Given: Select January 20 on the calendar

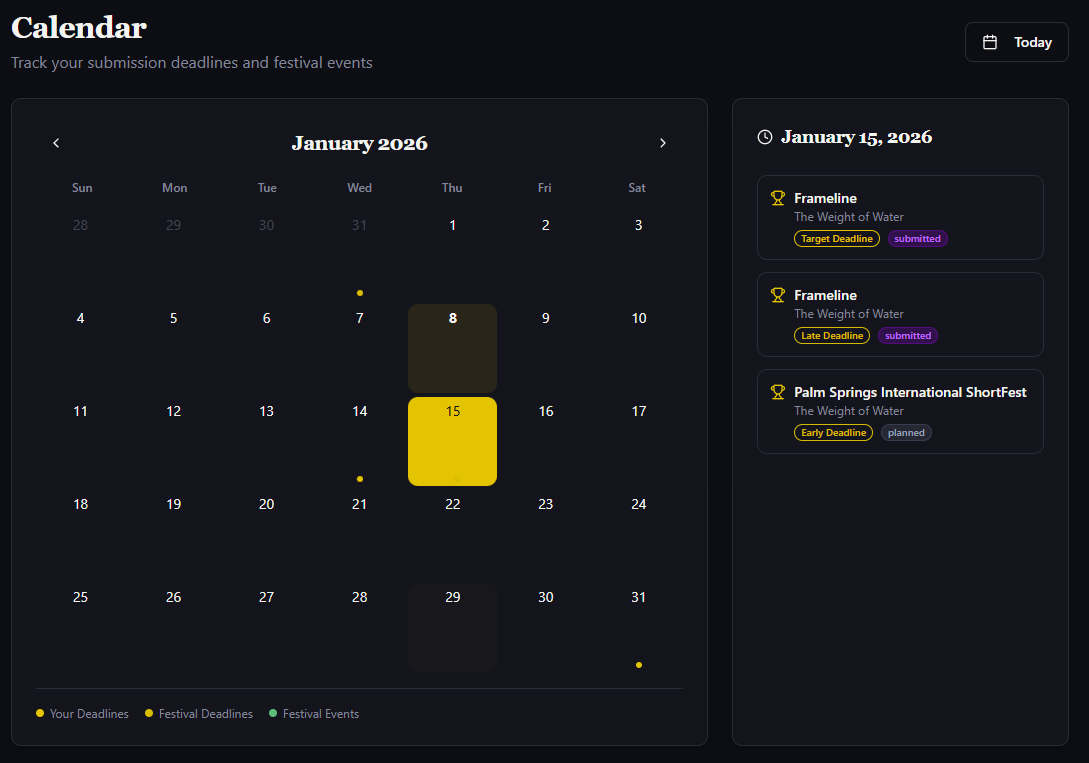Looking at the screenshot, I should pyautogui.click(x=267, y=535).
